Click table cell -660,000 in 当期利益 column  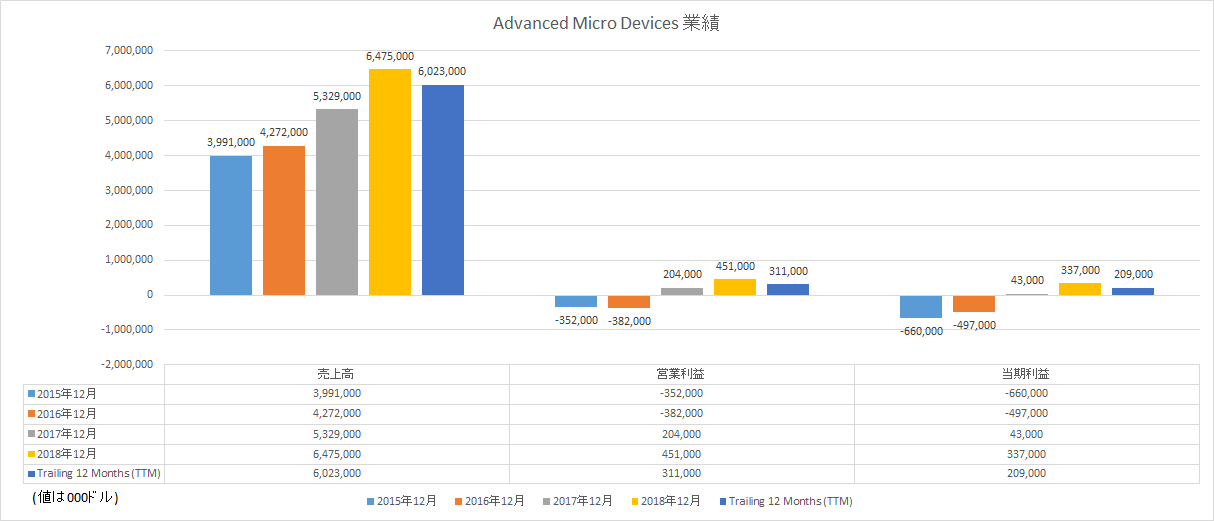[1027, 394]
